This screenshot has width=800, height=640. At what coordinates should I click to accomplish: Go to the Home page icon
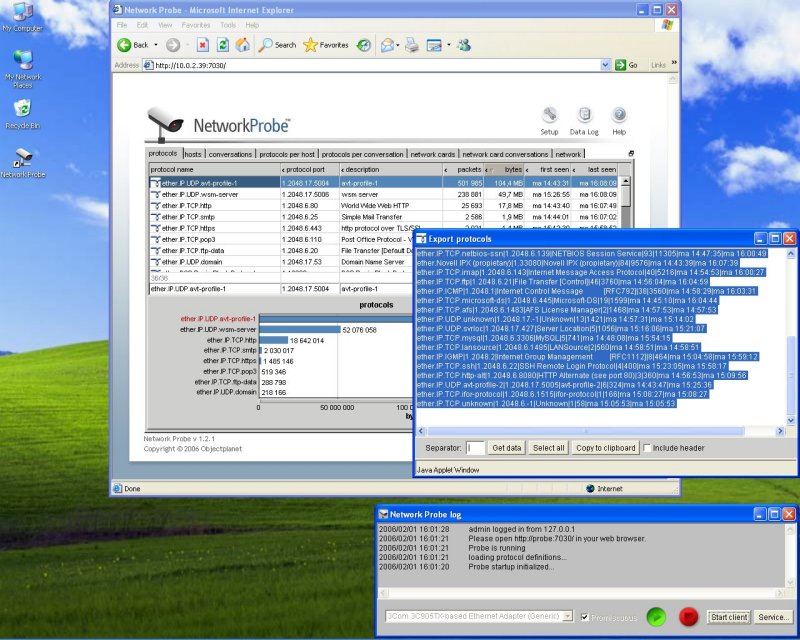click(x=243, y=45)
